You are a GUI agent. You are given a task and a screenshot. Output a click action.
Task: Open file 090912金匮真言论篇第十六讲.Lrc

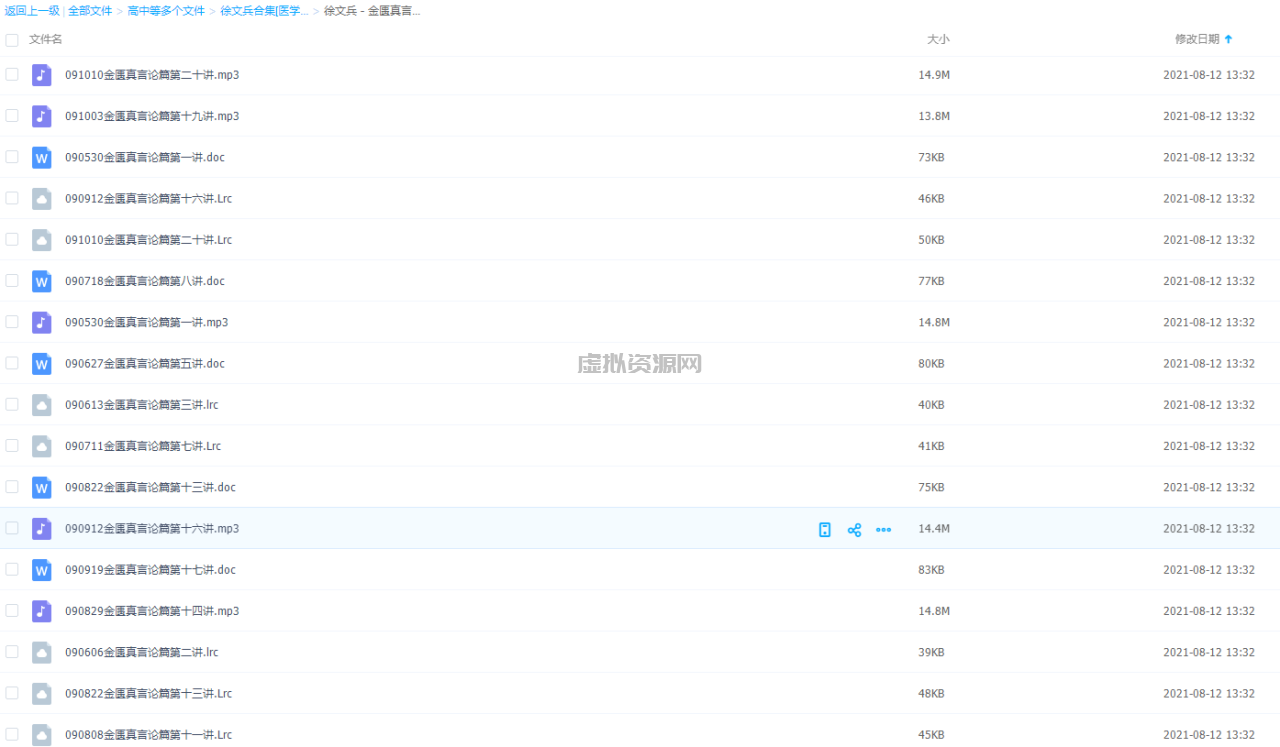[149, 198]
